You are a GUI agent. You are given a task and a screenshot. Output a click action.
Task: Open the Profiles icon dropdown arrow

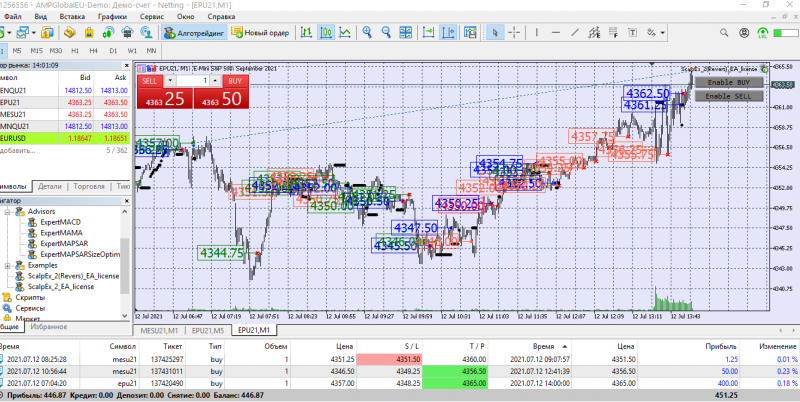[x=34, y=33]
